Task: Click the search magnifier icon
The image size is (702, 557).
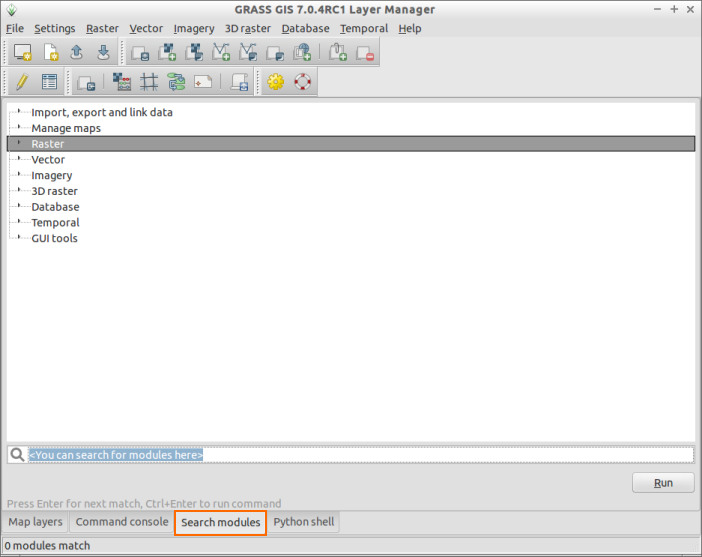Action: (17, 454)
